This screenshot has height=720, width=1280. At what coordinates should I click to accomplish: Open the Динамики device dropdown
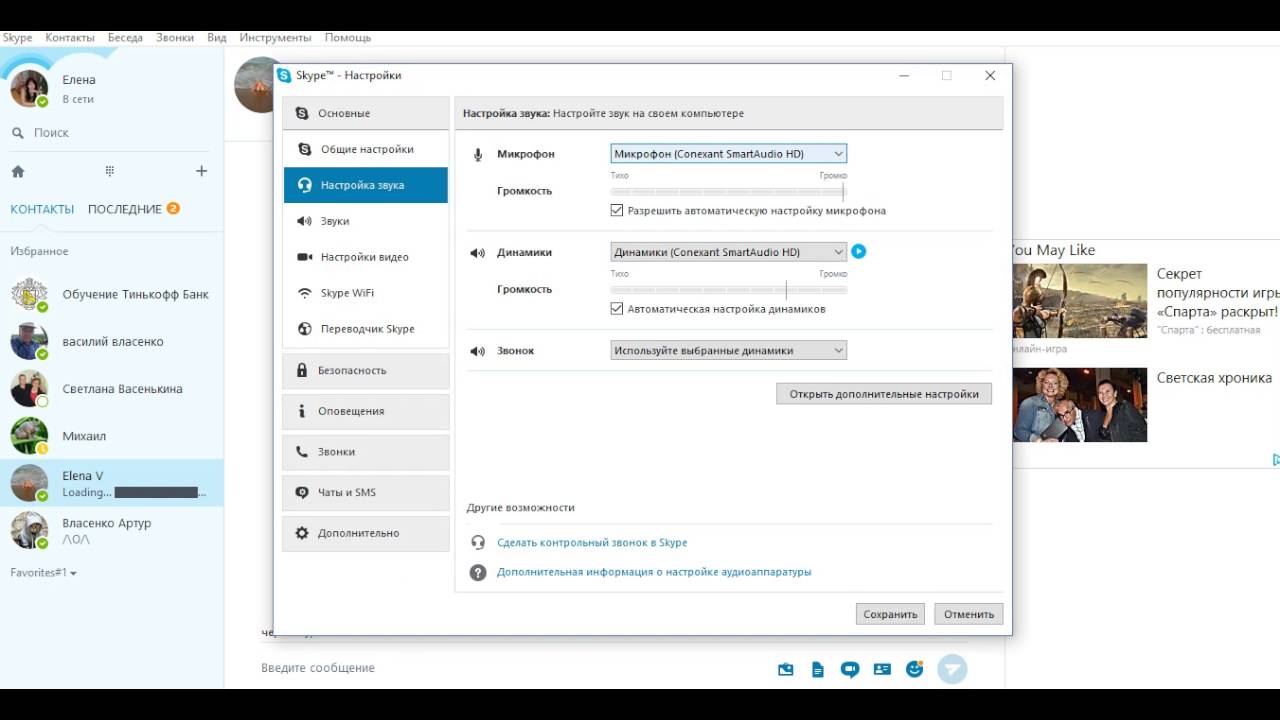[x=729, y=252]
